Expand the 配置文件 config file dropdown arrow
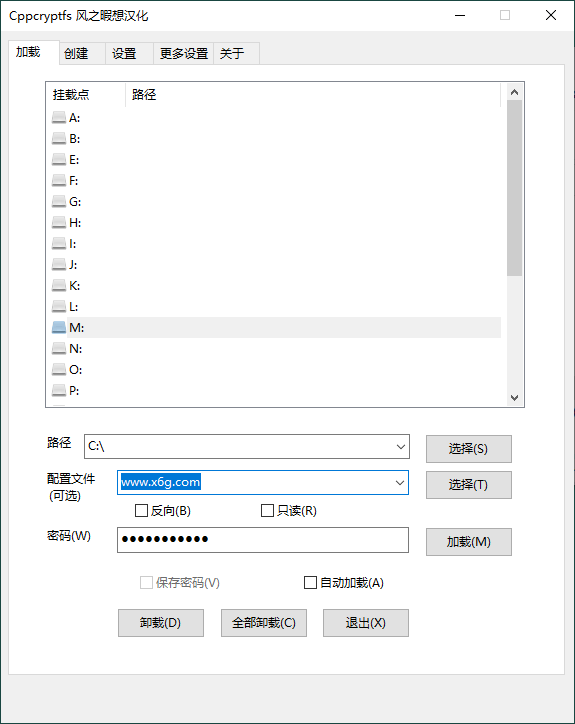 (399, 483)
